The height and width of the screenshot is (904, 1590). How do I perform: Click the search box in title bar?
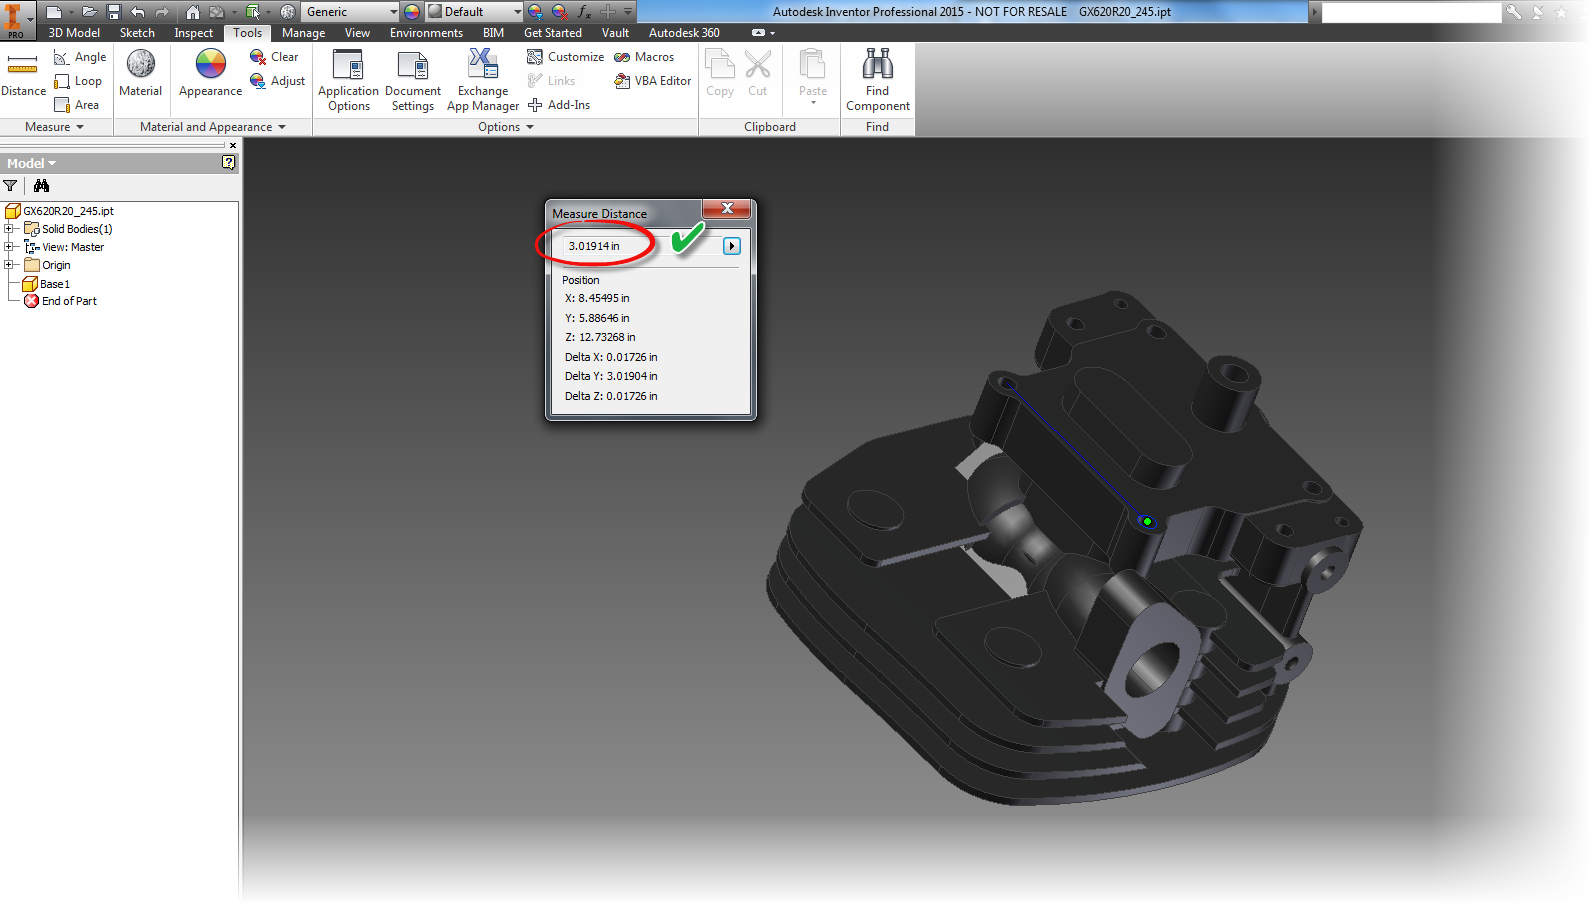(x=1411, y=12)
